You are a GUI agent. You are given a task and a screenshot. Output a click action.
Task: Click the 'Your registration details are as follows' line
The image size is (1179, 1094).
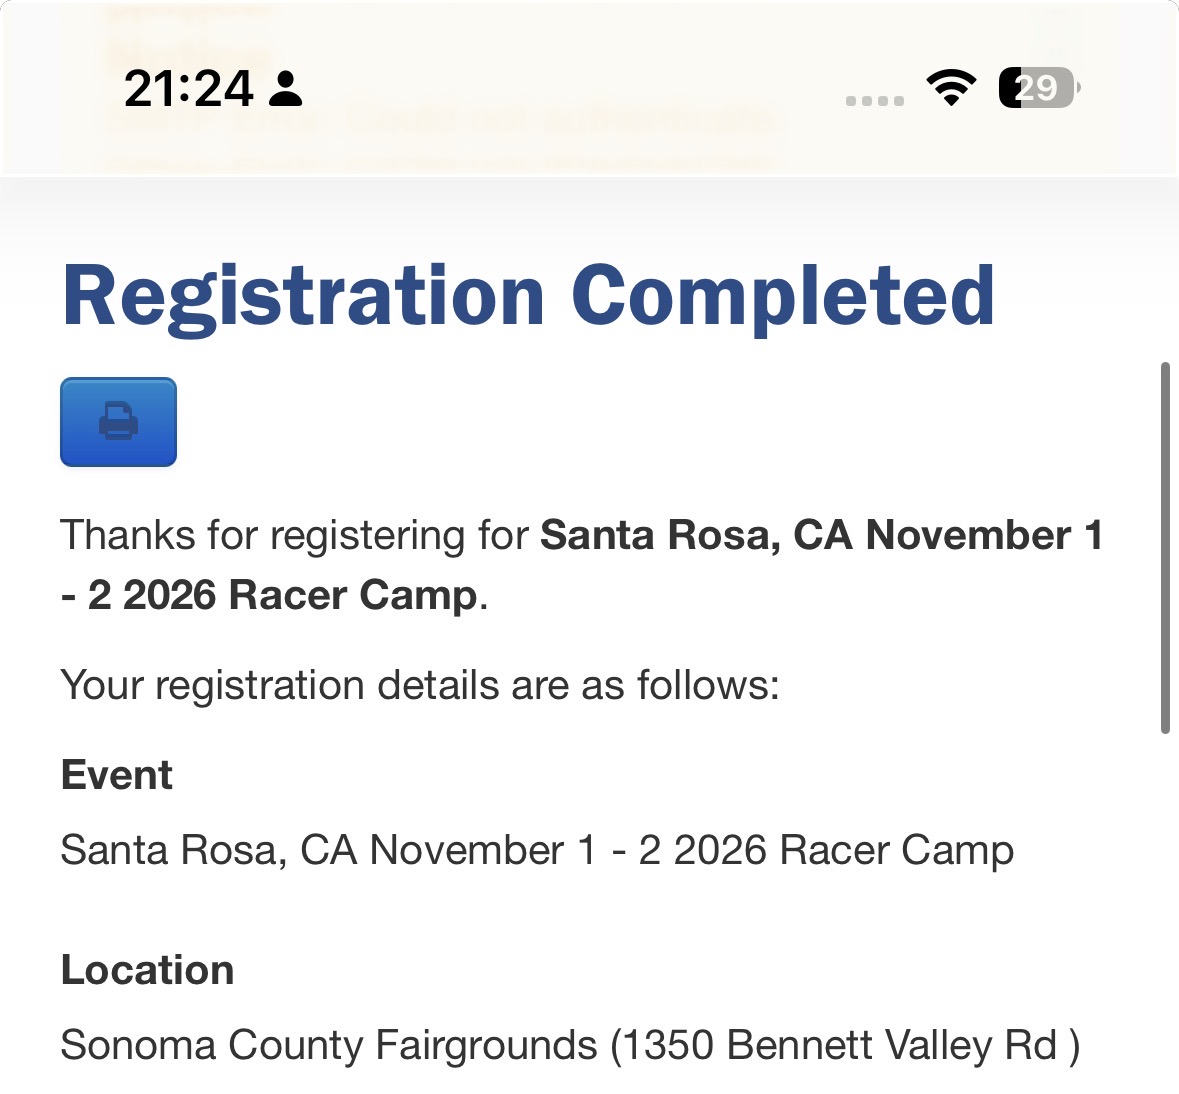pyautogui.click(x=420, y=686)
